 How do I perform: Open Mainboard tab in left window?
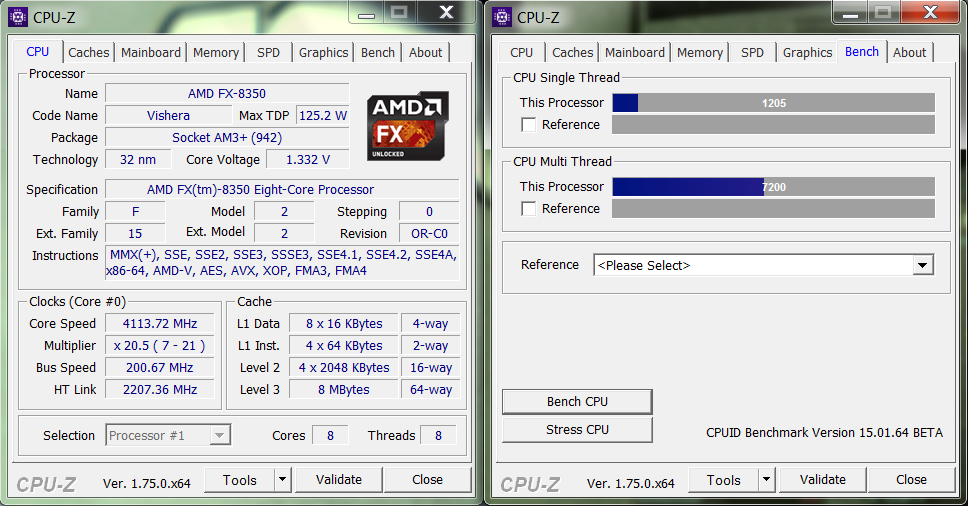click(151, 52)
